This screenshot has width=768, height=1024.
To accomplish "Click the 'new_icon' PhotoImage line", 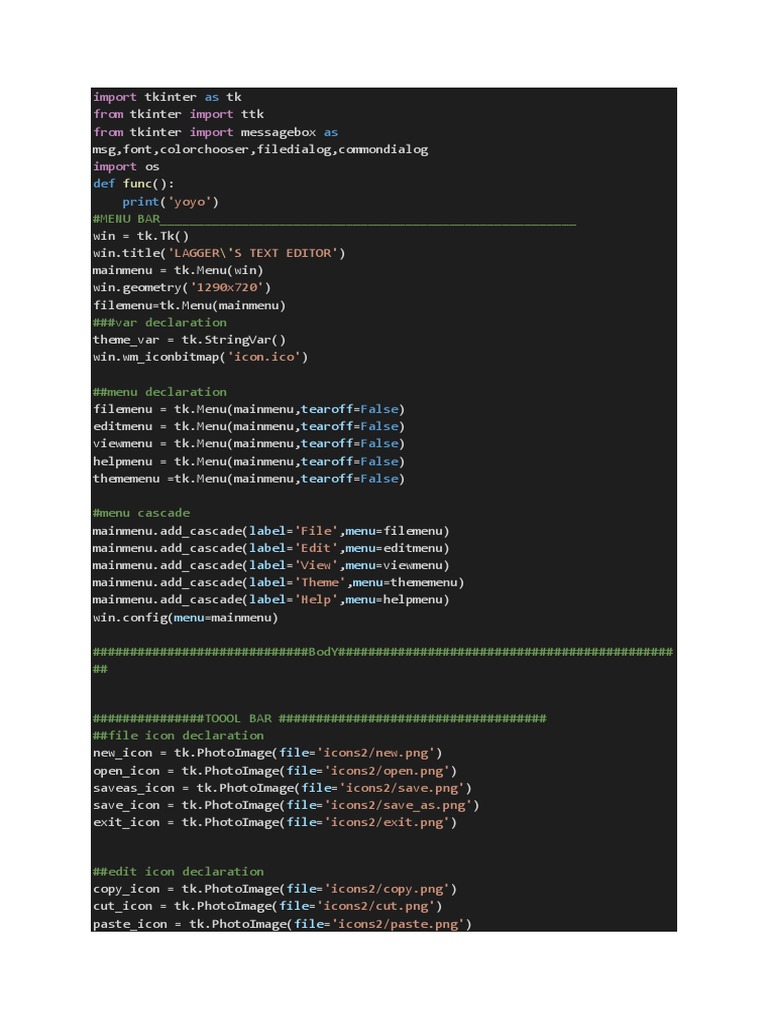I will pos(266,752).
